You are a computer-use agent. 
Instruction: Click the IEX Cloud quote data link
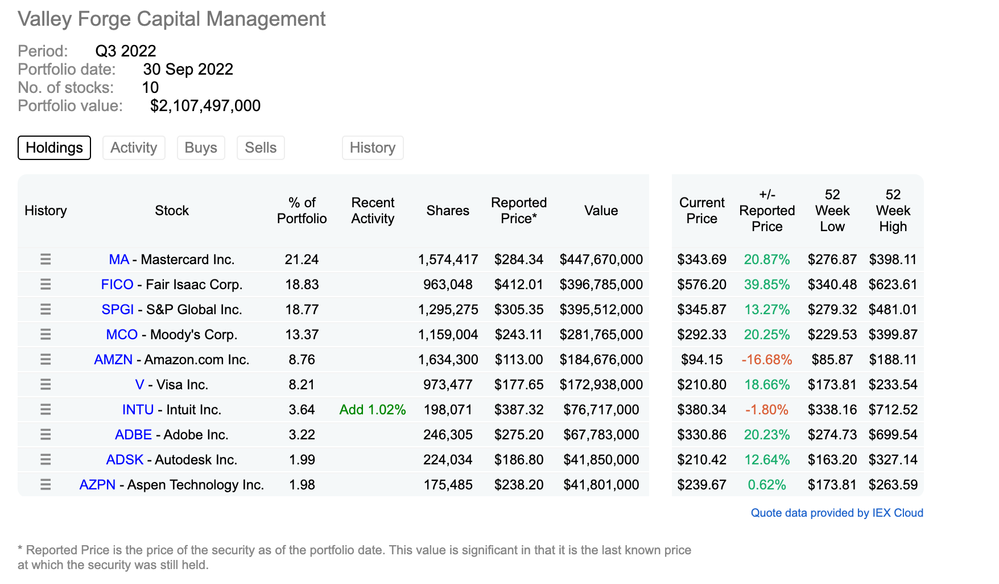(837, 513)
